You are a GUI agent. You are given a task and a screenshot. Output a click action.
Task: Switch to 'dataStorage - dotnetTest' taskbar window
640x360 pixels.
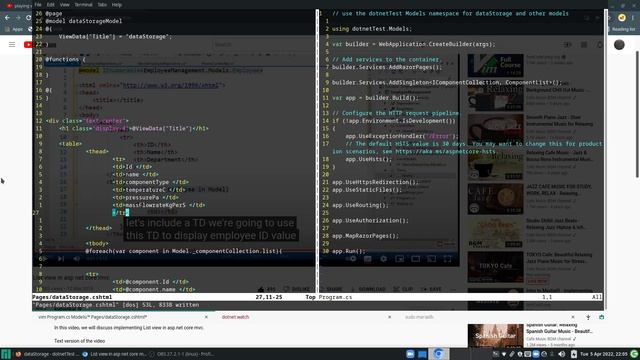coord(46,354)
